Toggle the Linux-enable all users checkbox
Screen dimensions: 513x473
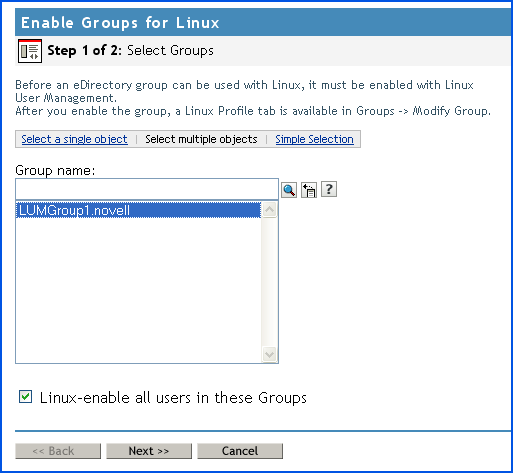26,397
